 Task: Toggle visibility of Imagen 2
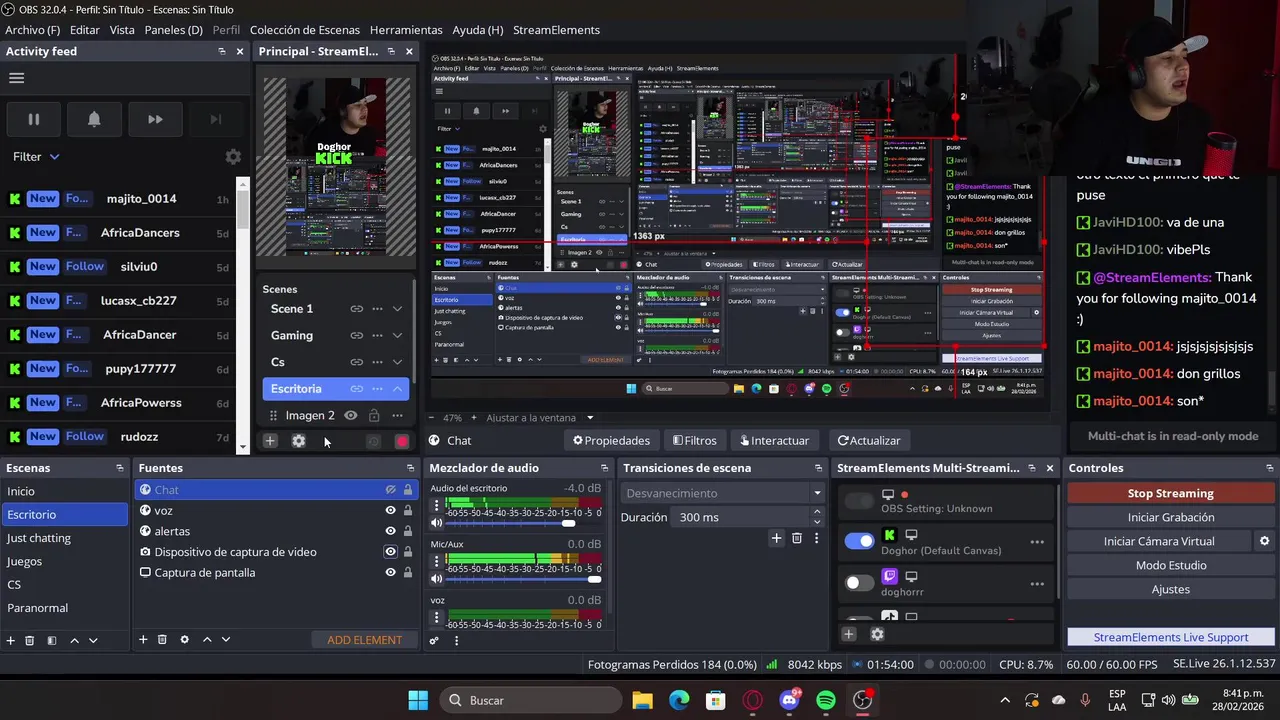tap(351, 415)
